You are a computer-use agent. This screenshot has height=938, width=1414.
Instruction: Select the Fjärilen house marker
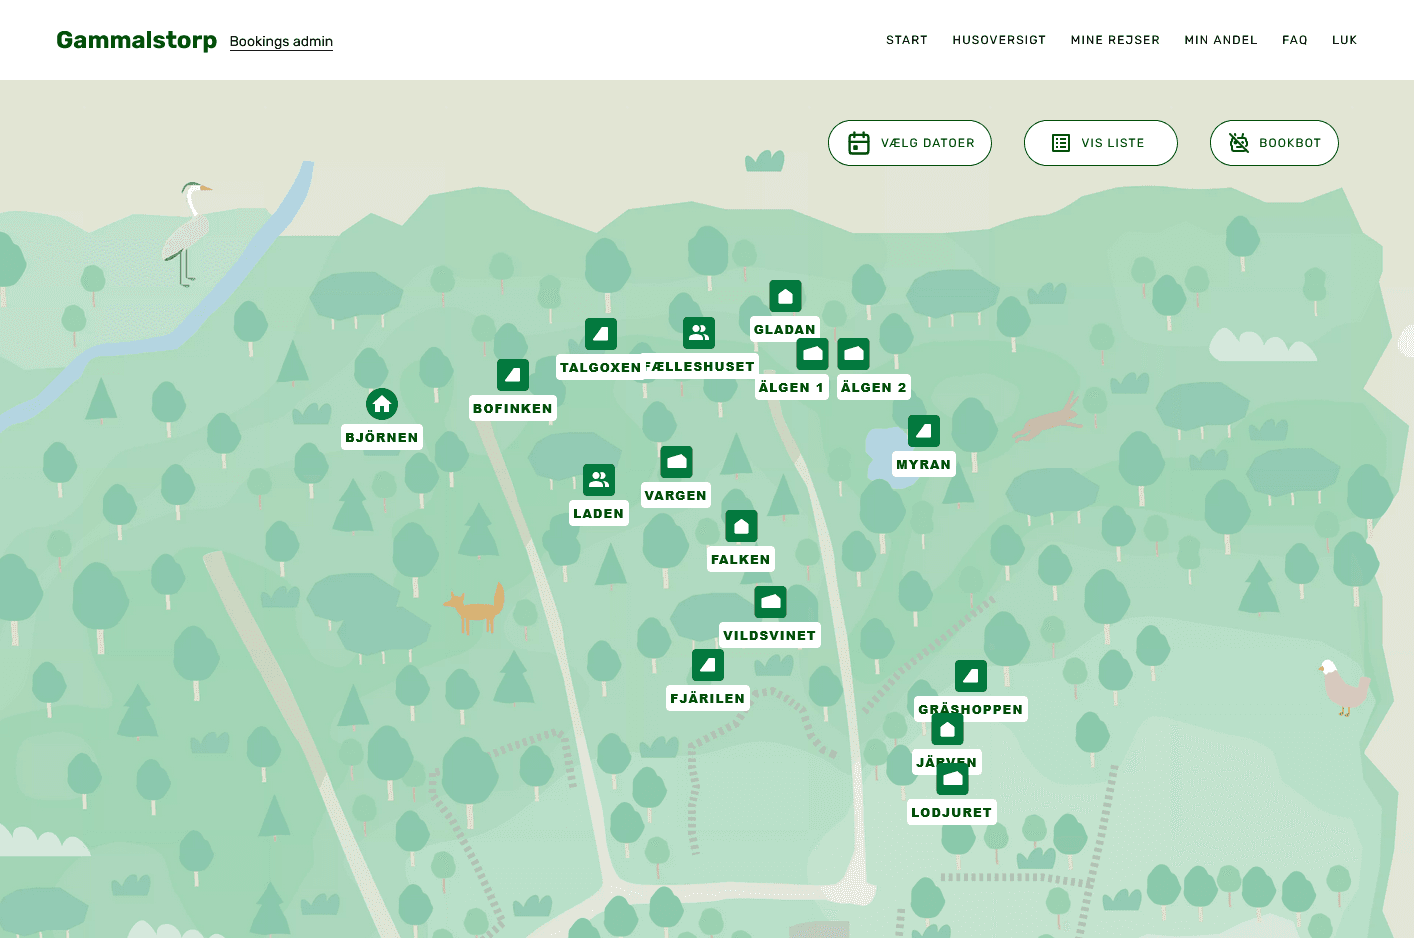708,664
